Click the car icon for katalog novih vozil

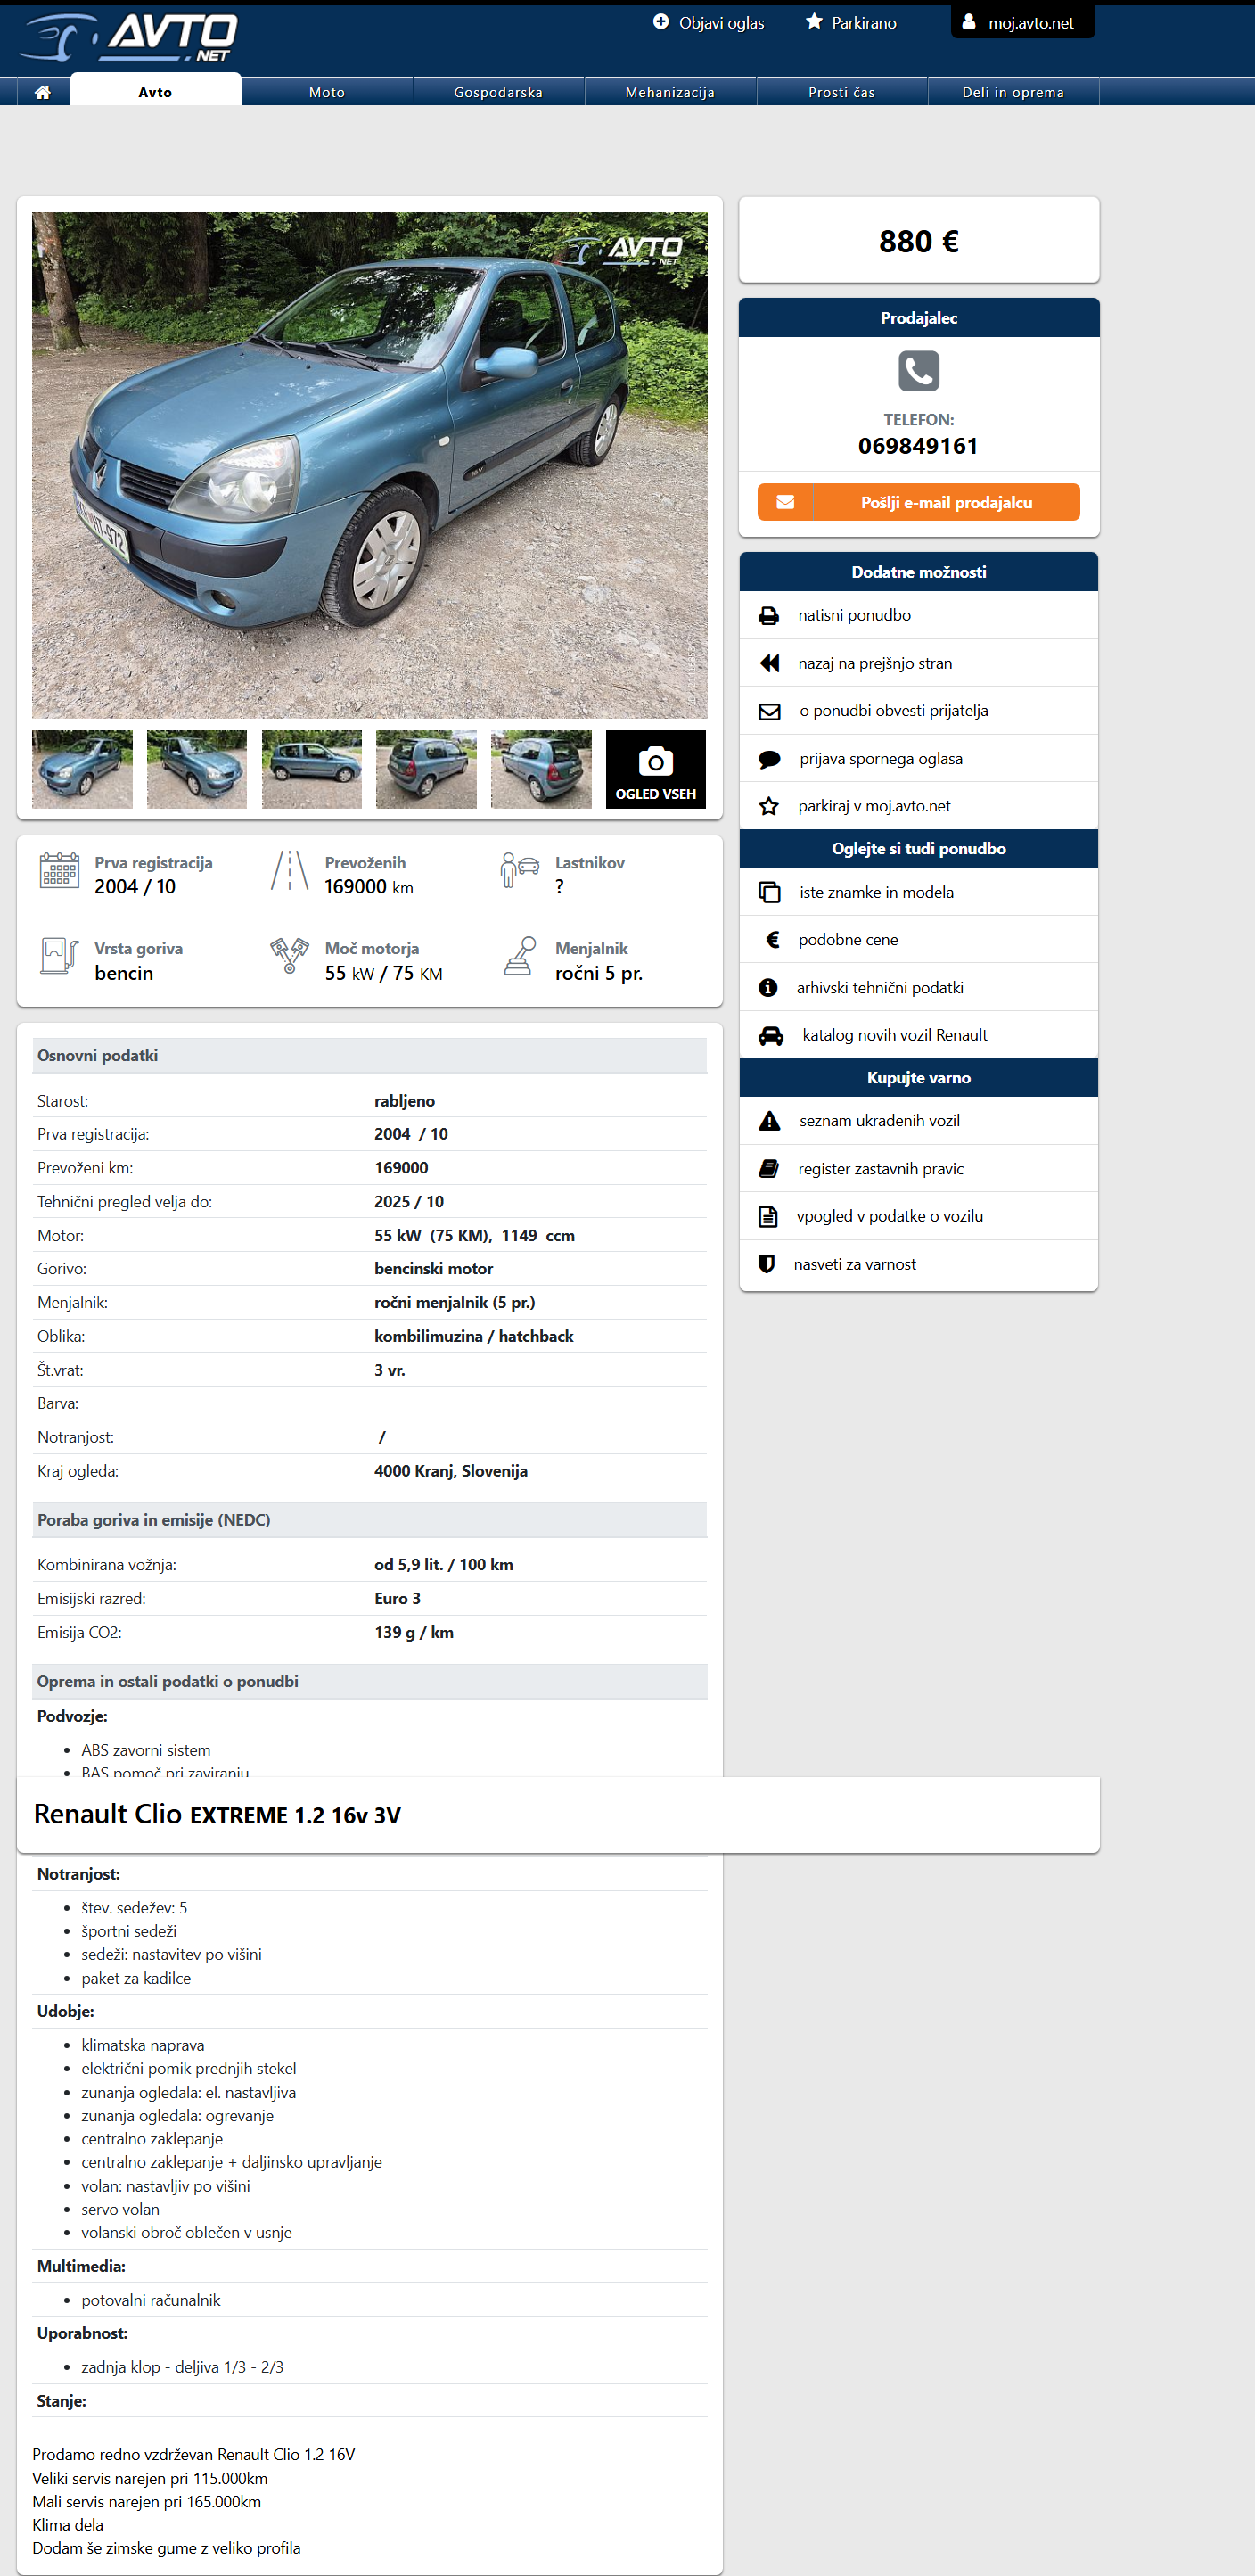771,1035
